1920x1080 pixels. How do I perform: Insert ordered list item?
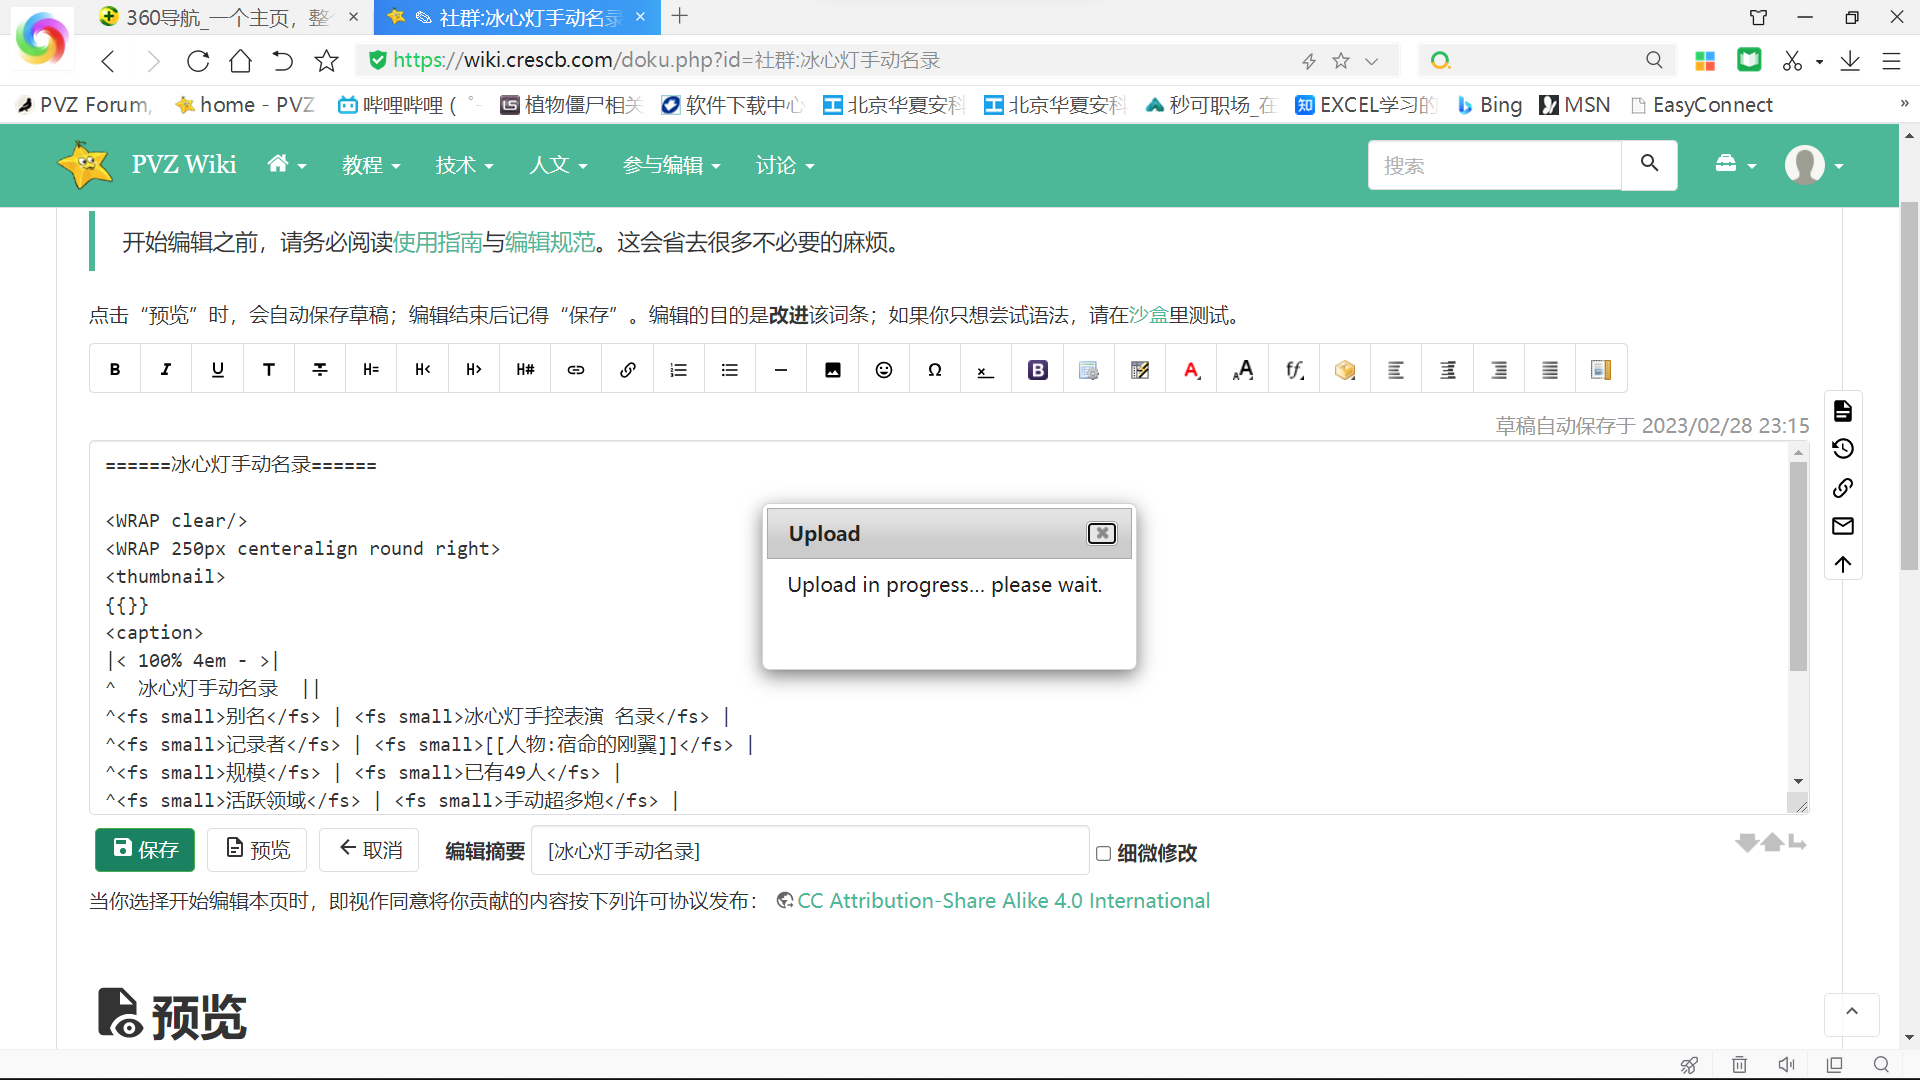pos(678,370)
